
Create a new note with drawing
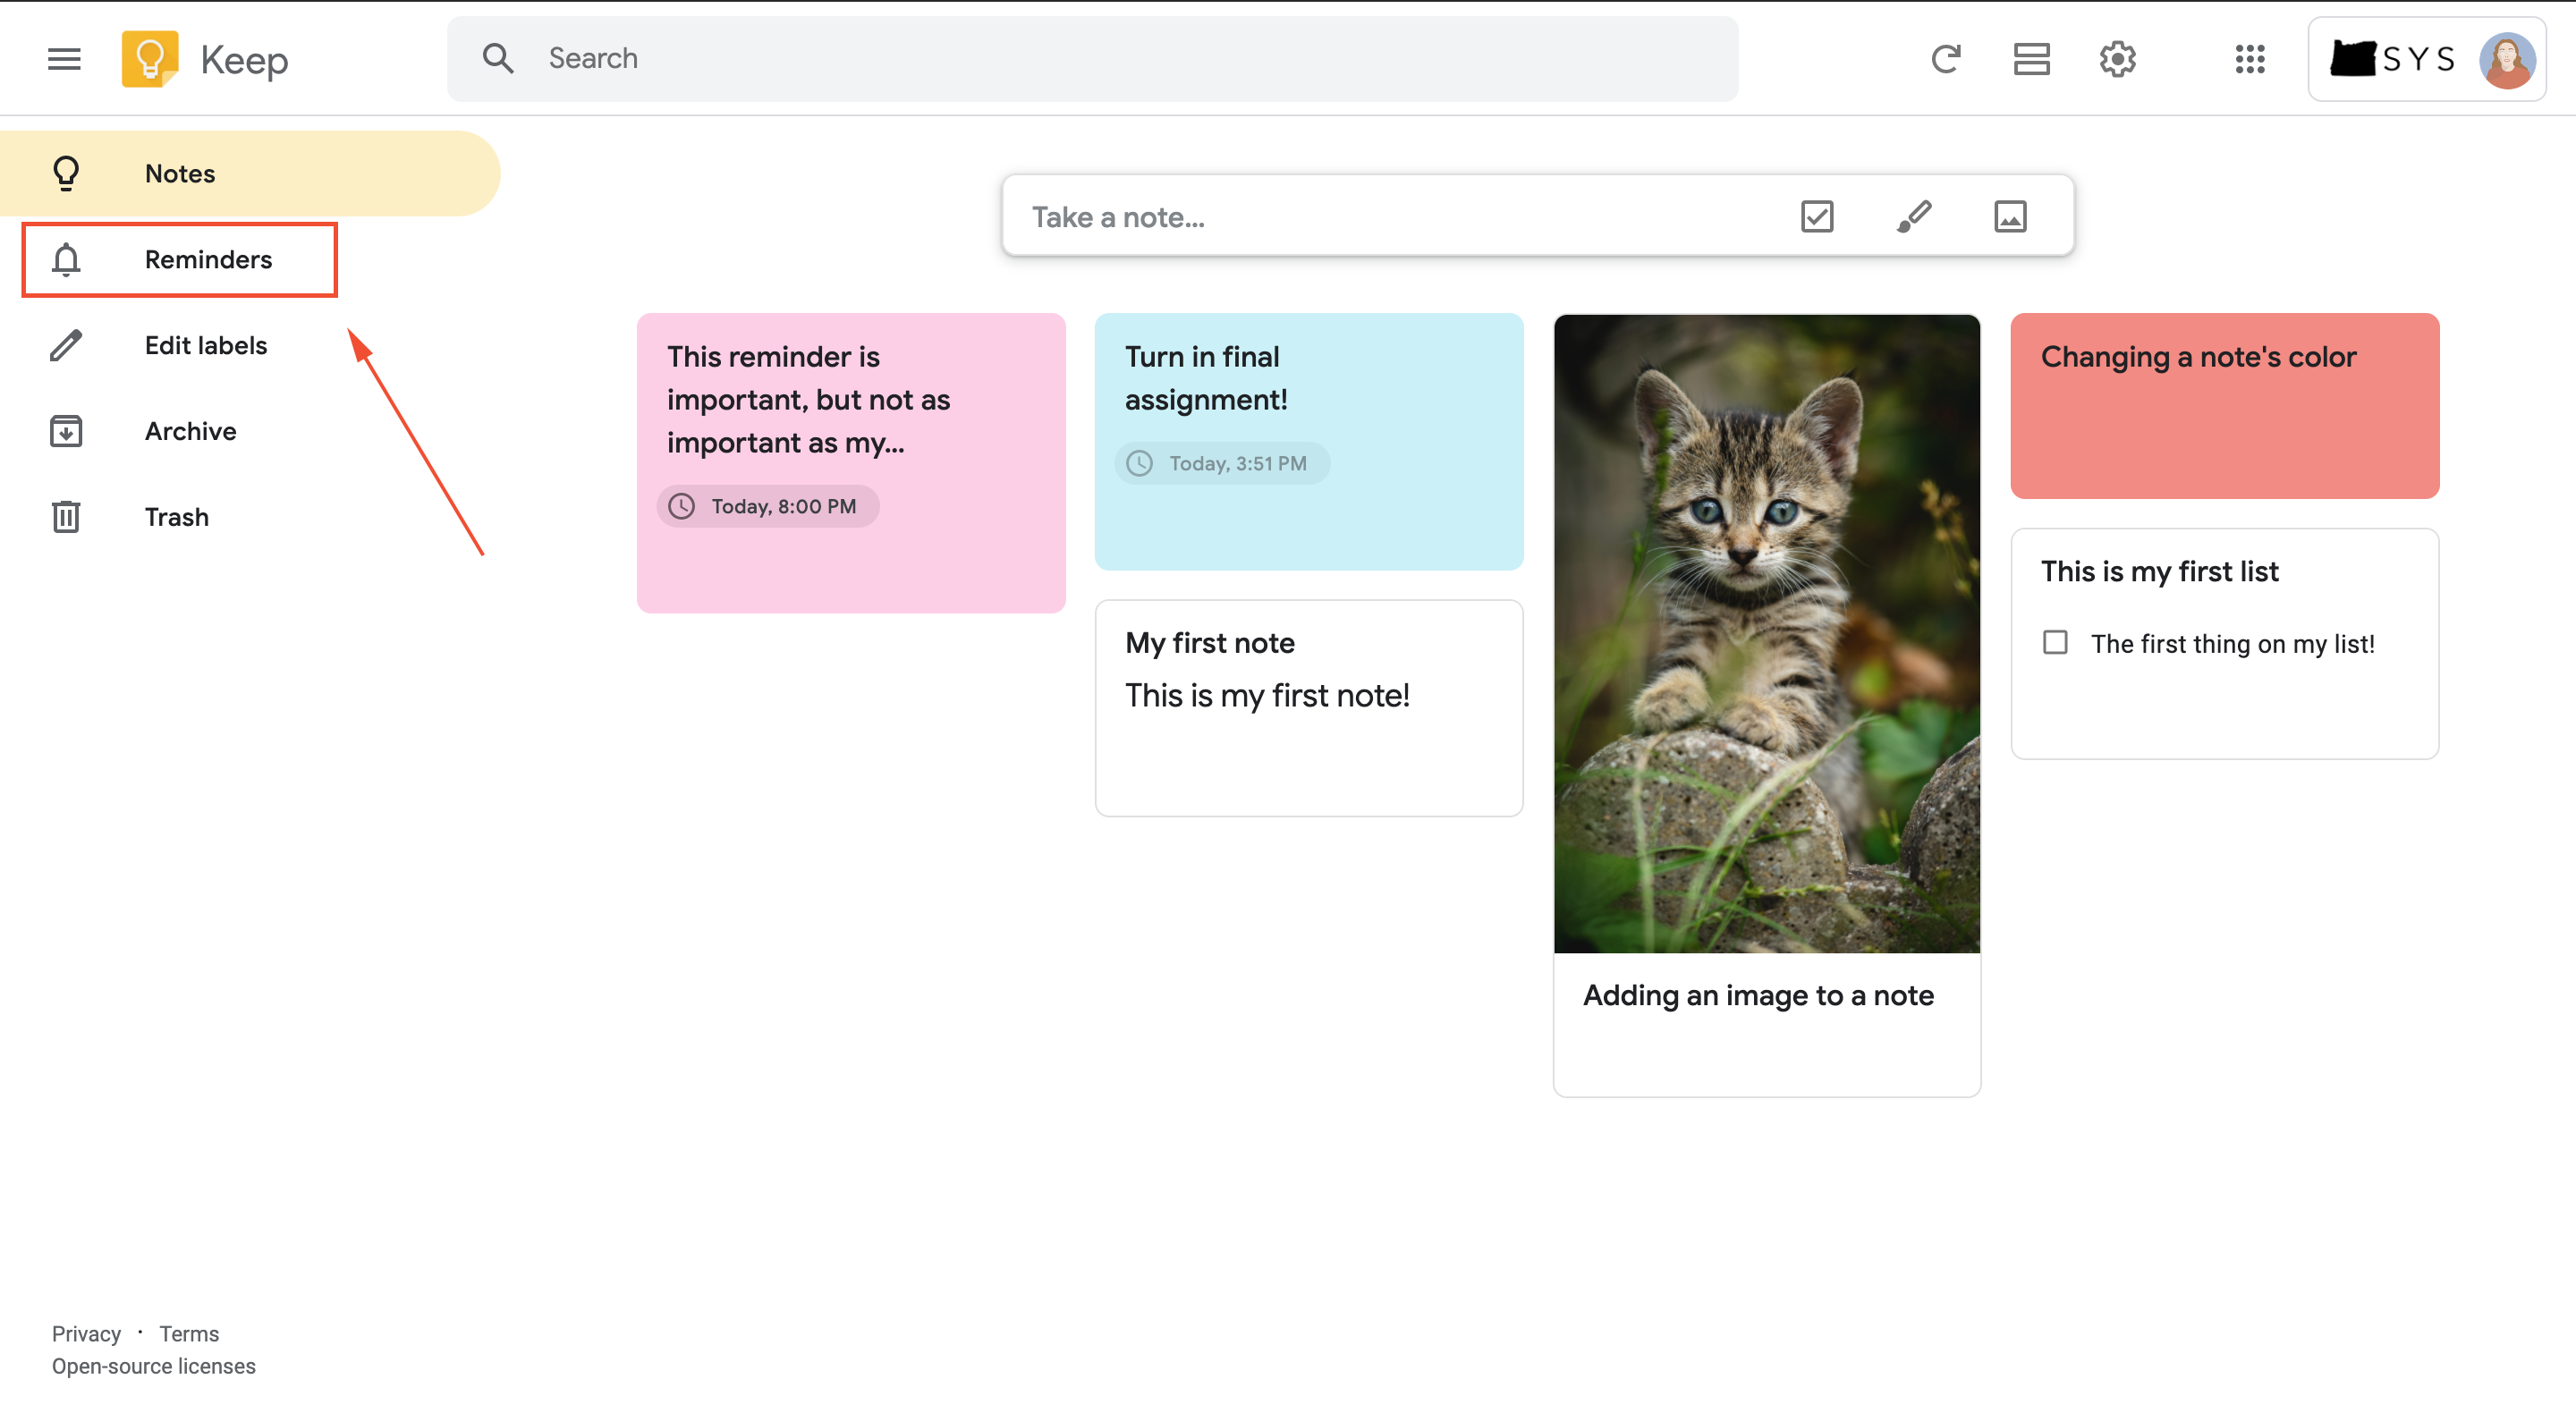(1913, 216)
